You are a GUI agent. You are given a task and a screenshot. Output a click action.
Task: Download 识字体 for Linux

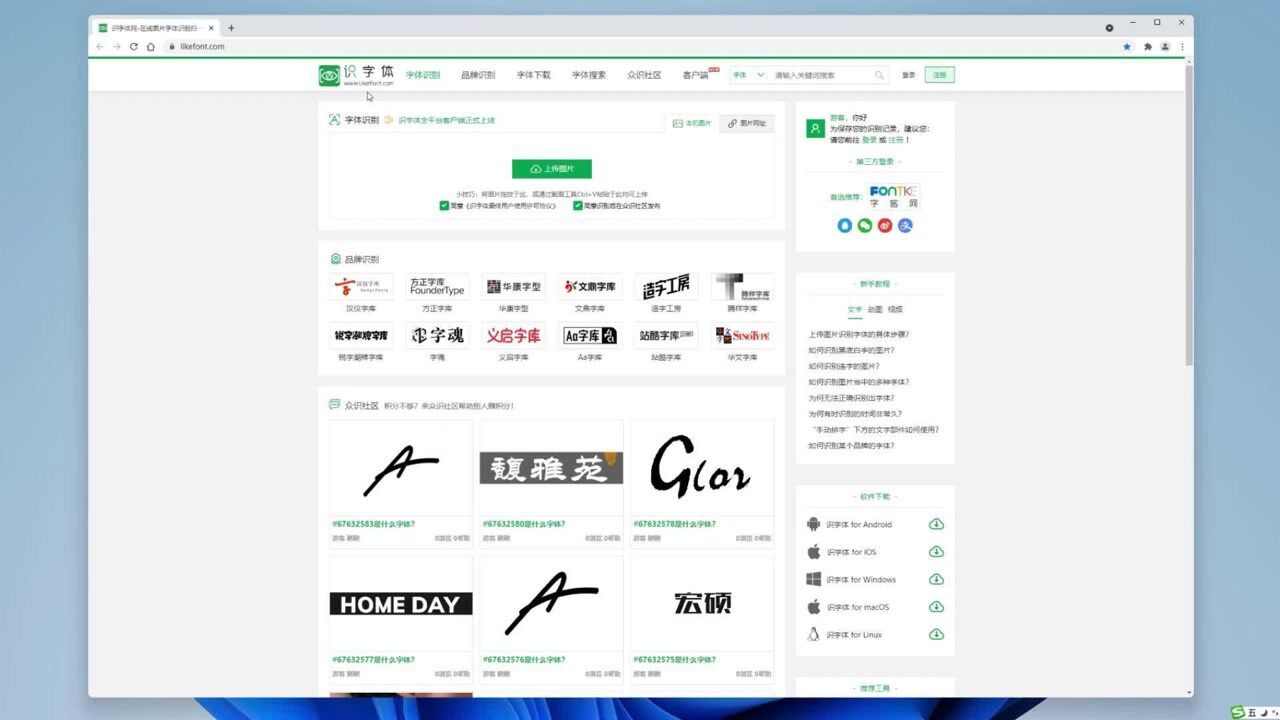click(936, 634)
